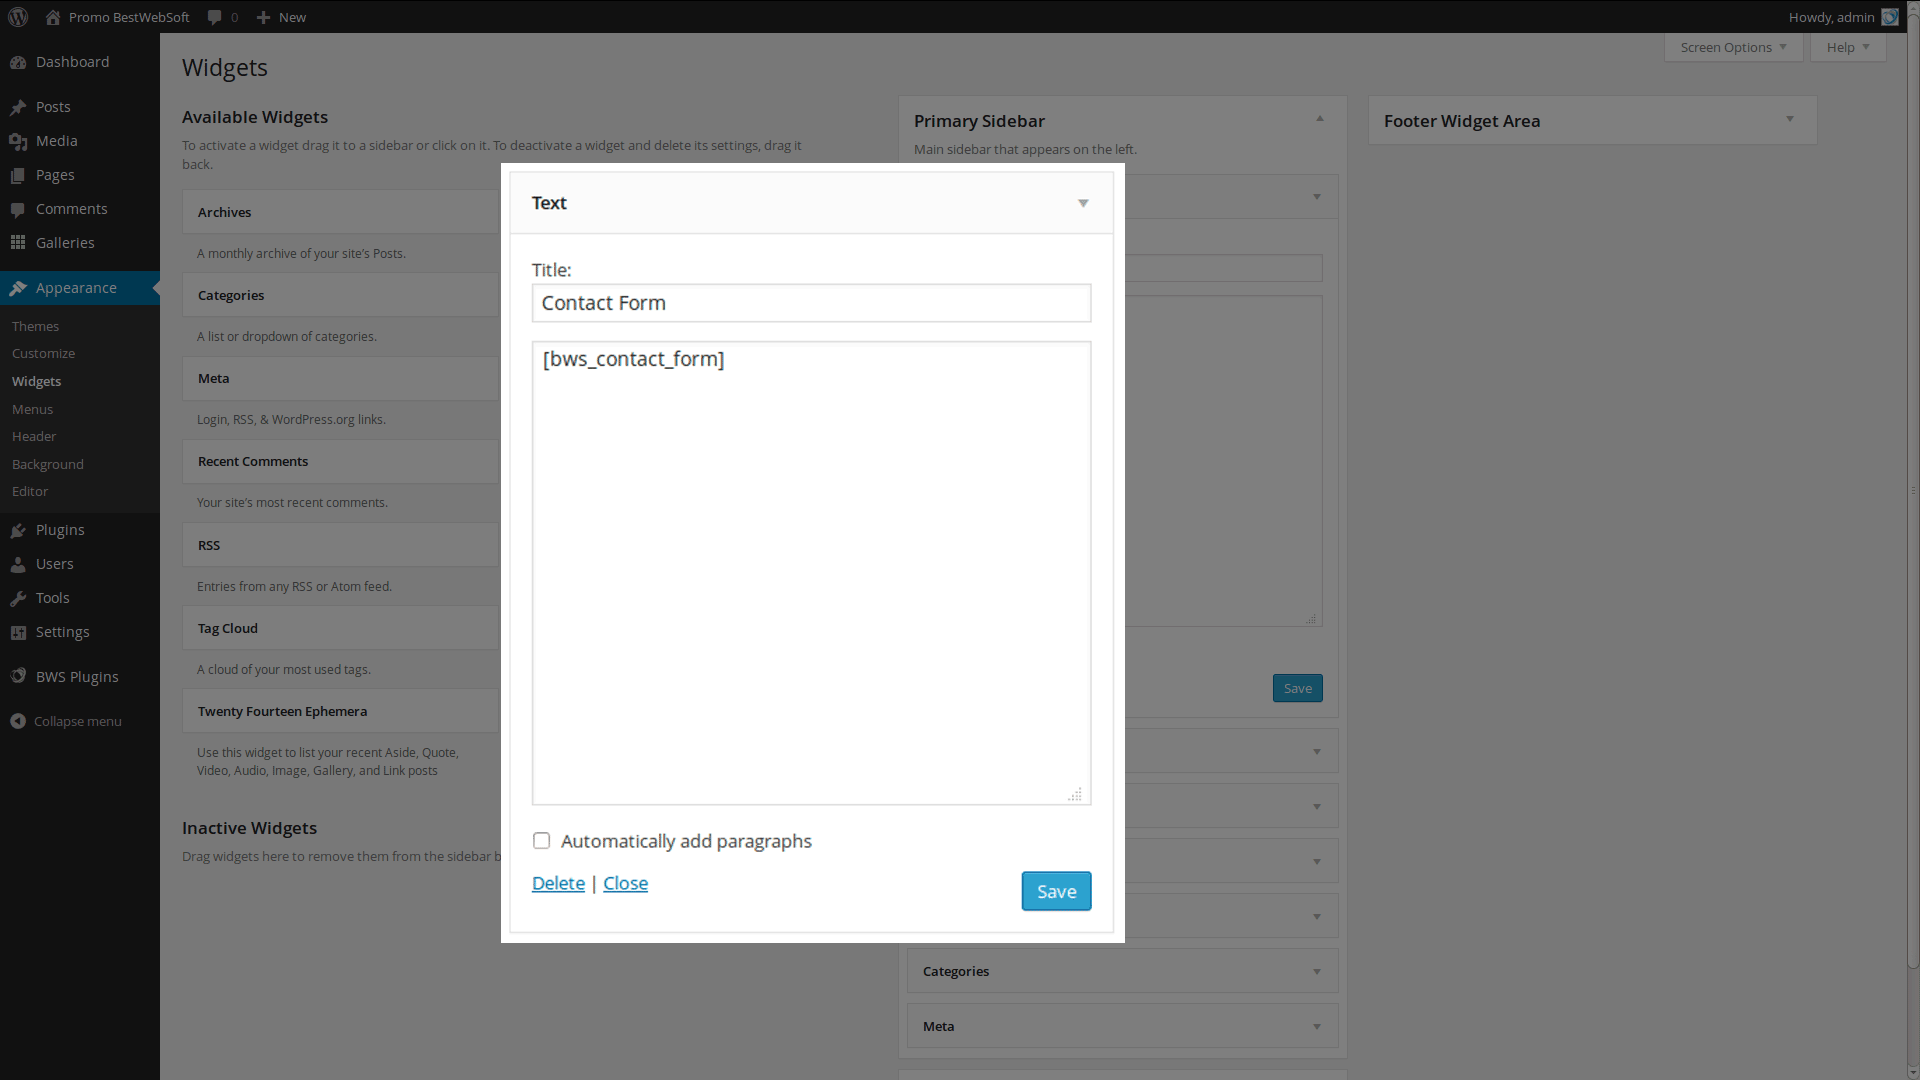
Task: Click the Plugins plug icon
Action: [18, 530]
